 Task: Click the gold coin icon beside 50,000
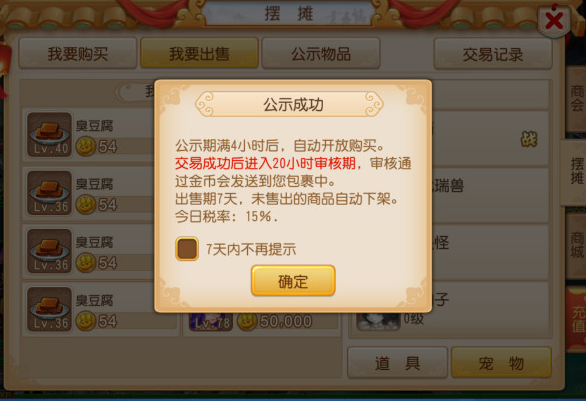(x=247, y=321)
